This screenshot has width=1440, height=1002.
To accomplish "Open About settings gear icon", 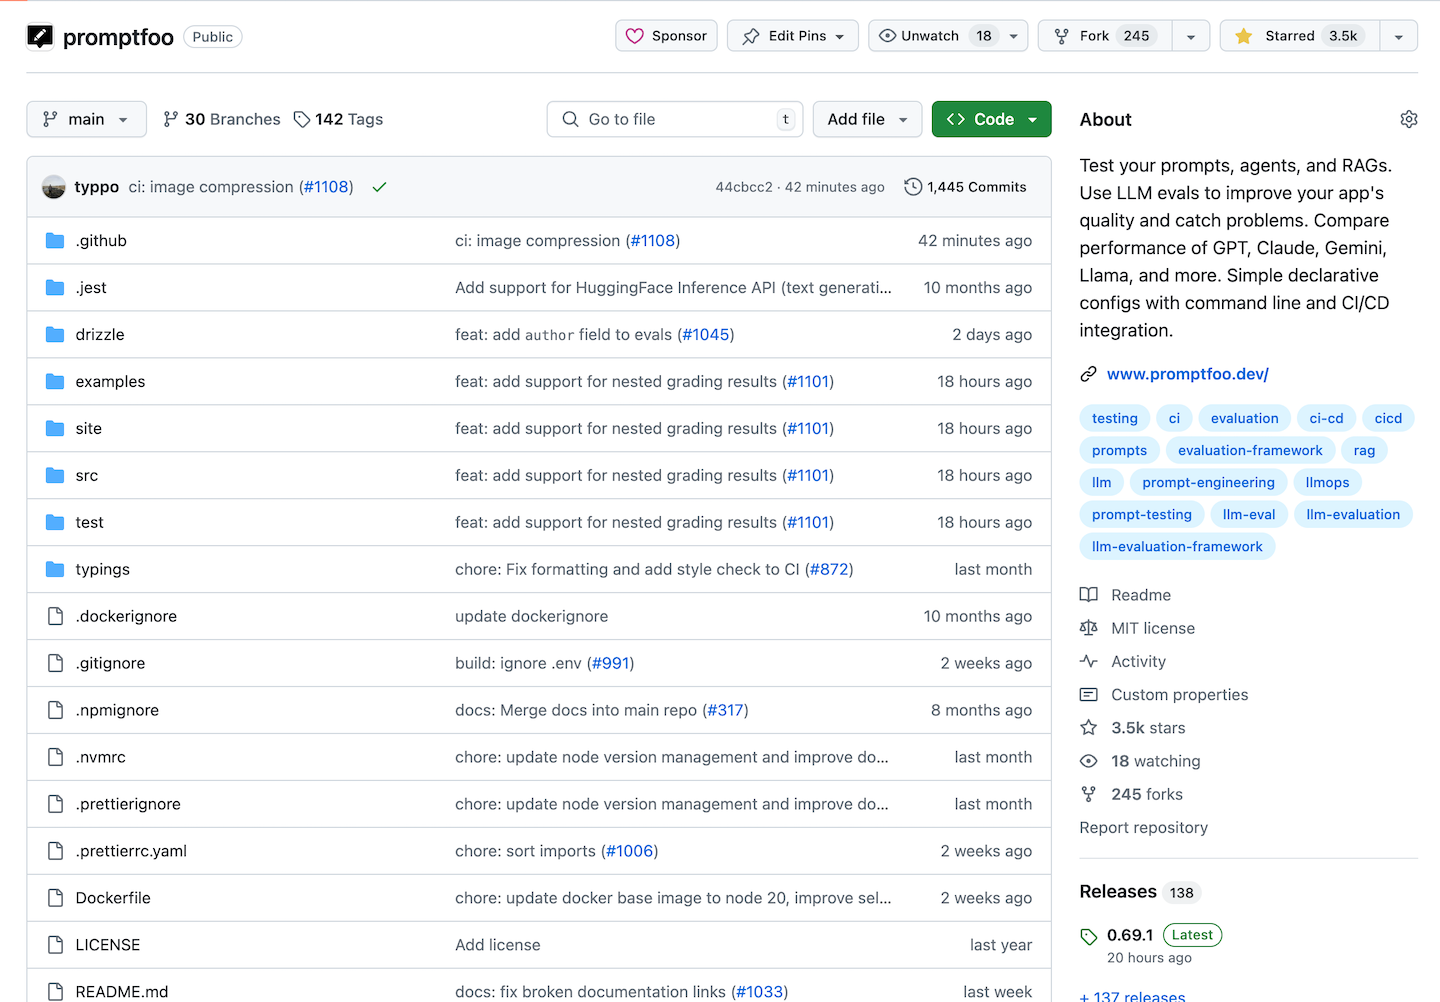I will (x=1408, y=119).
